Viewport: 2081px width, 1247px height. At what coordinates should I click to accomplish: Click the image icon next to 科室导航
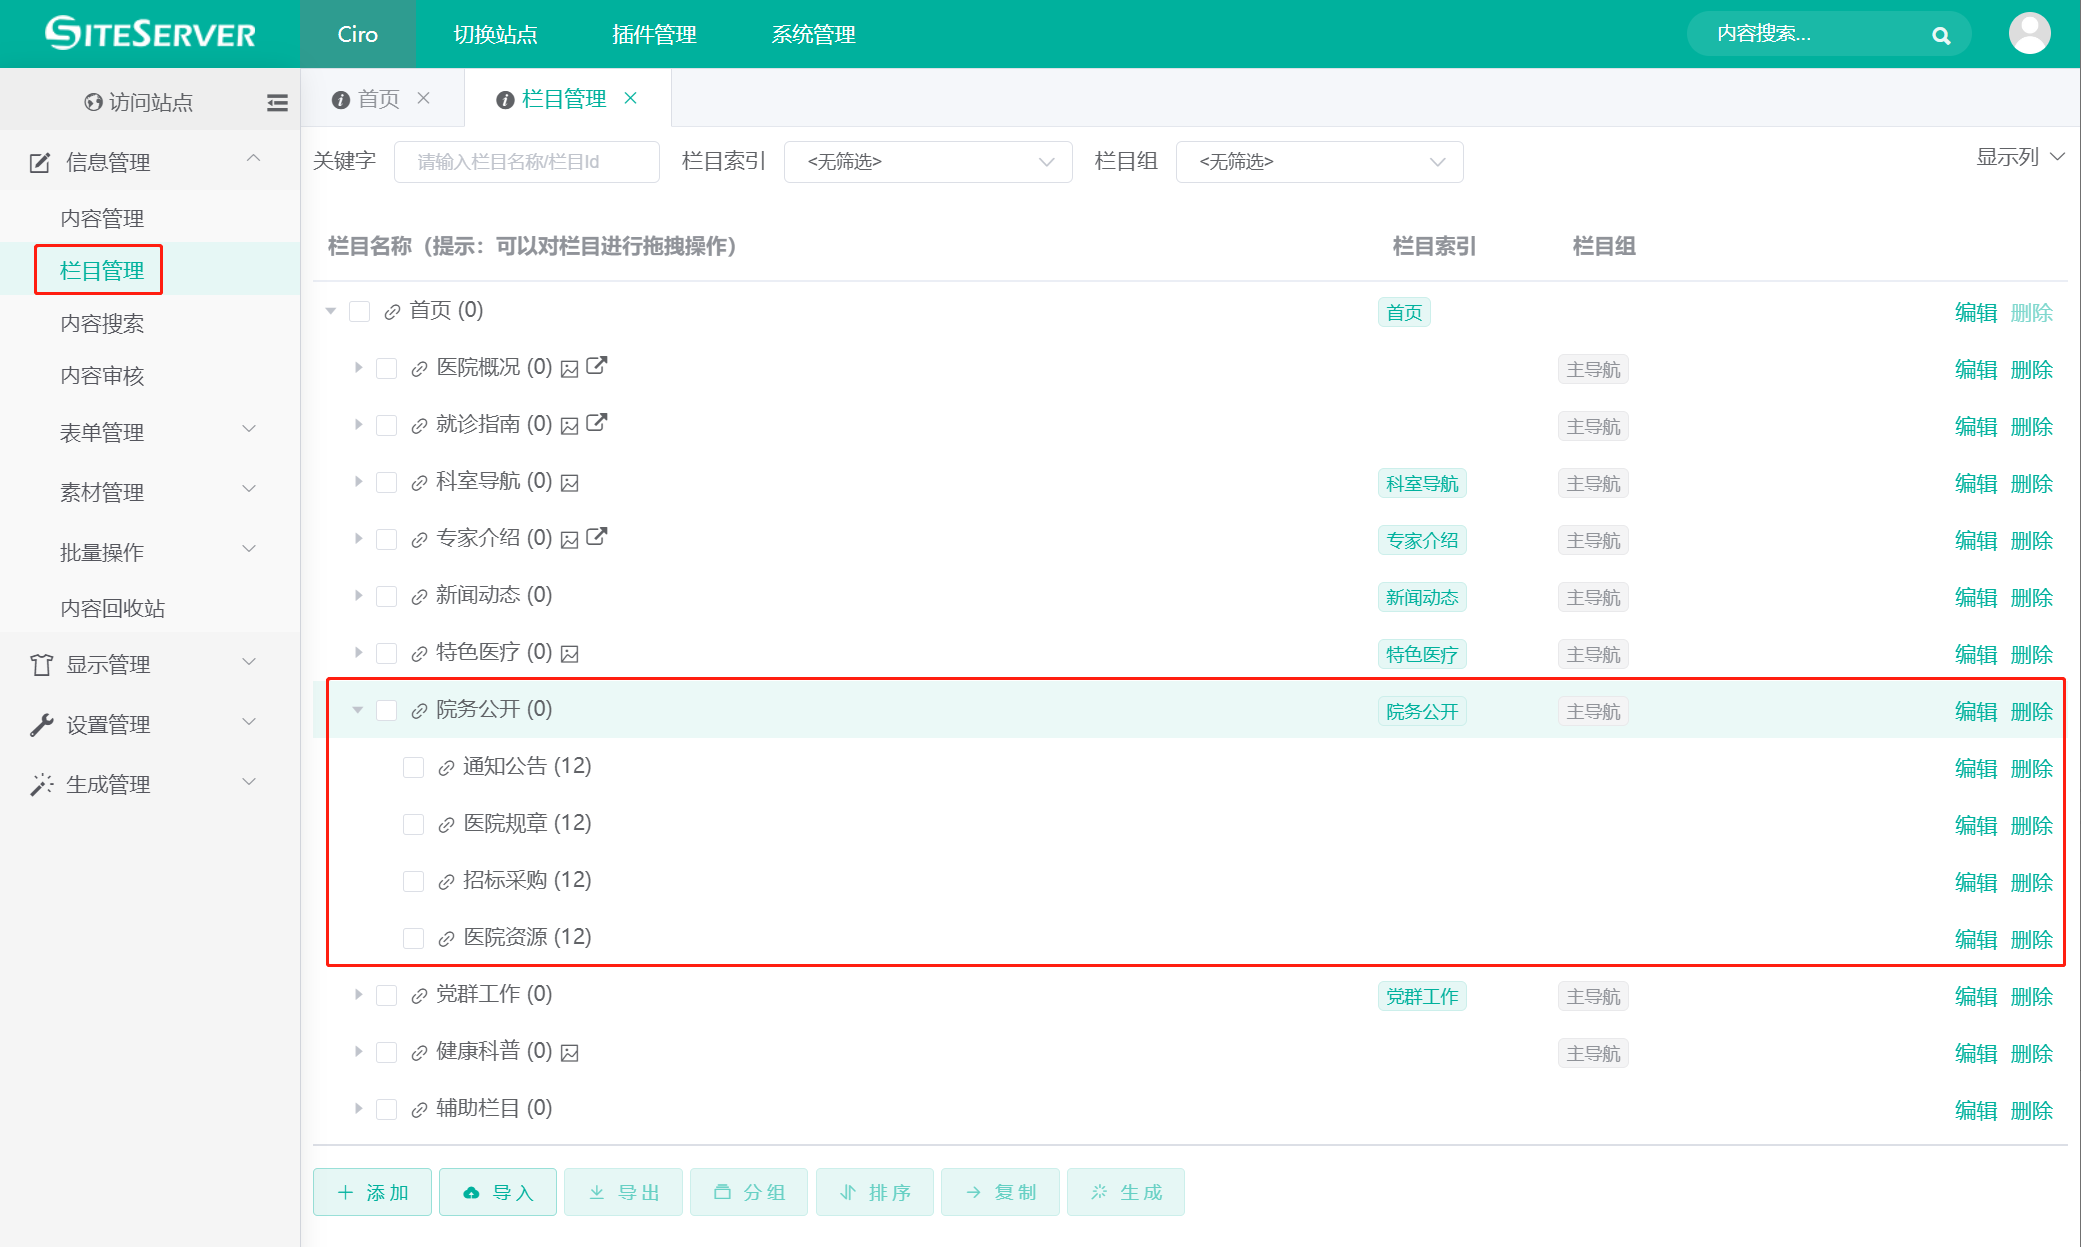569,481
